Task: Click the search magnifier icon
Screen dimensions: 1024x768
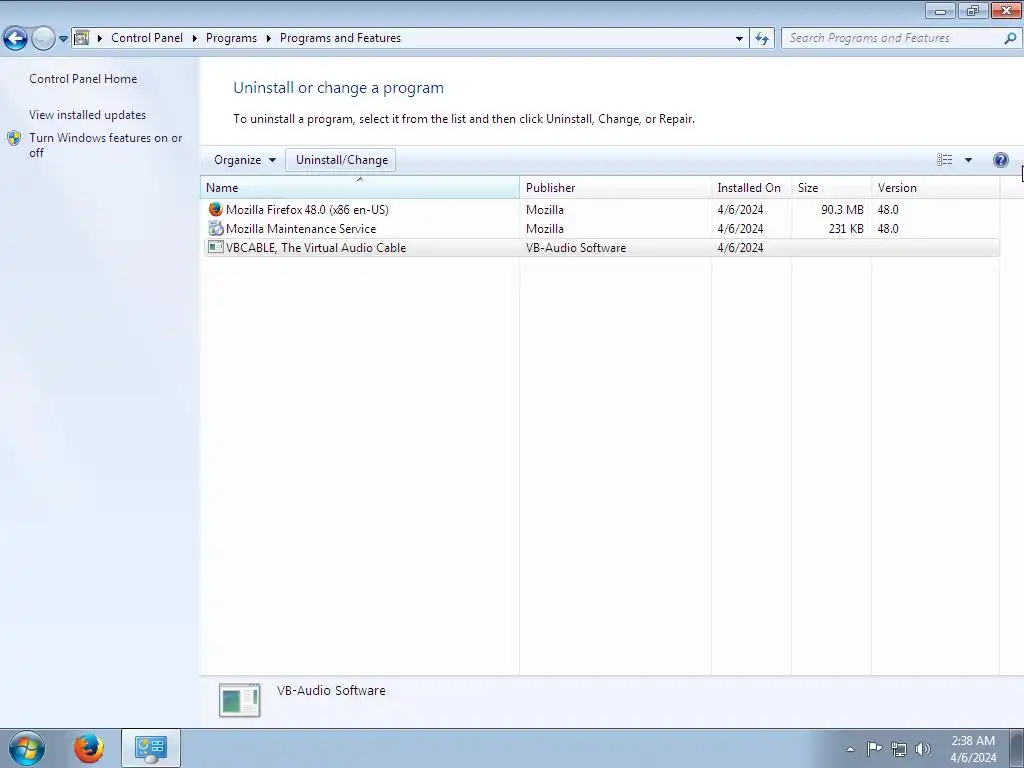Action: (x=1010, y=38)
